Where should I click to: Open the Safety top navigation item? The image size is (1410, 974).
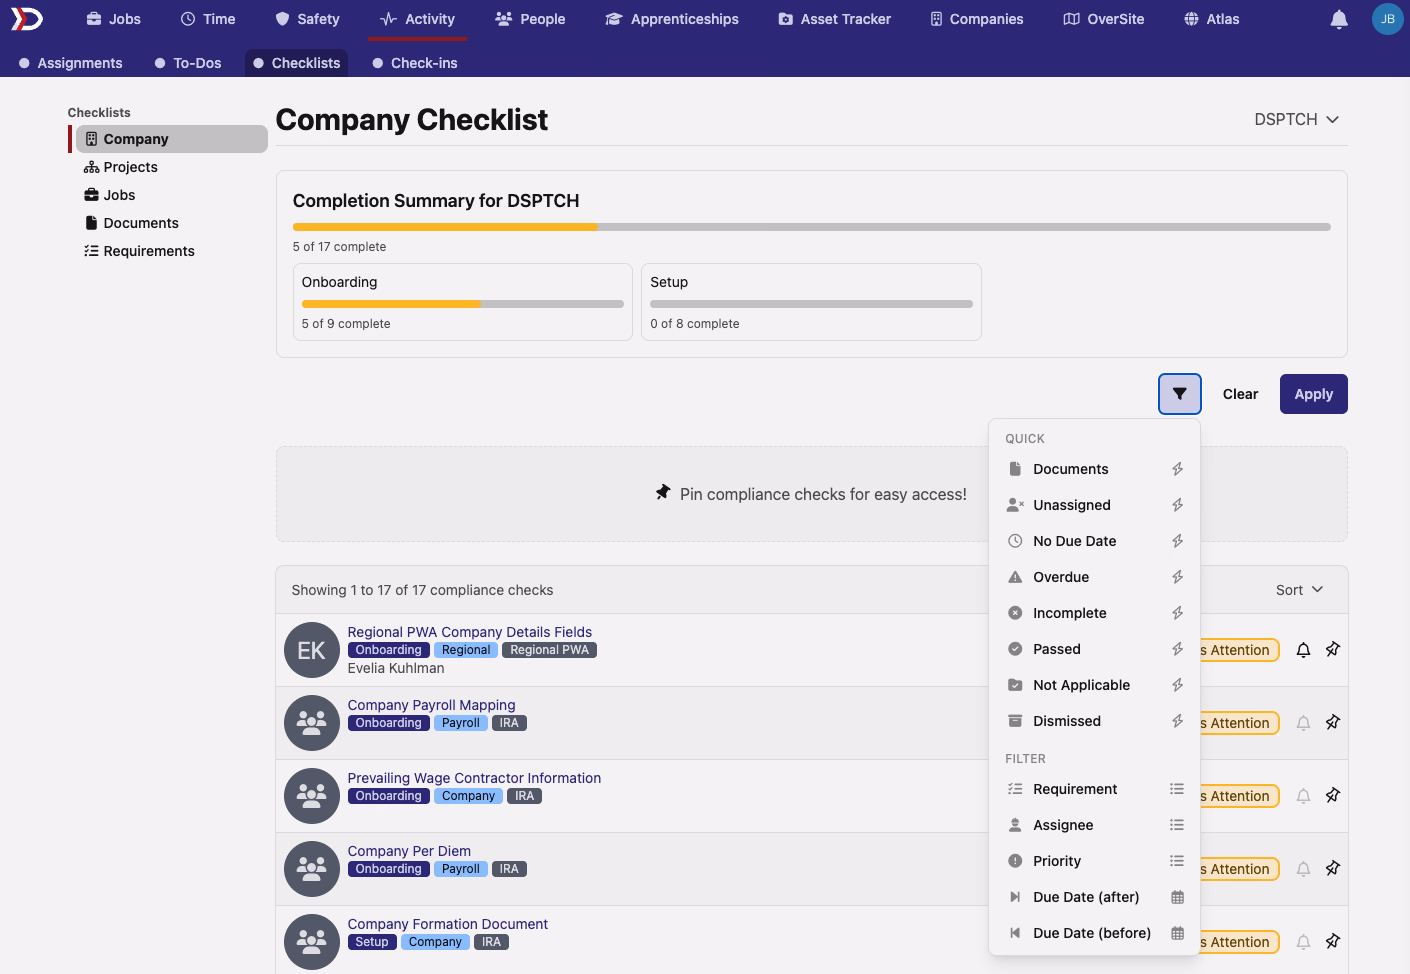point(308,19)
